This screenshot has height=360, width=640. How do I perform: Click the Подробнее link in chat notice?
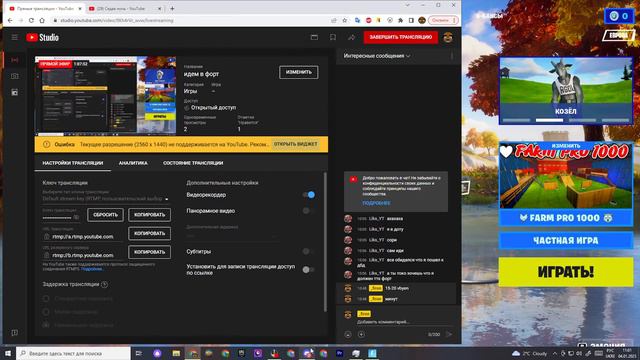[x=376, y=203]
